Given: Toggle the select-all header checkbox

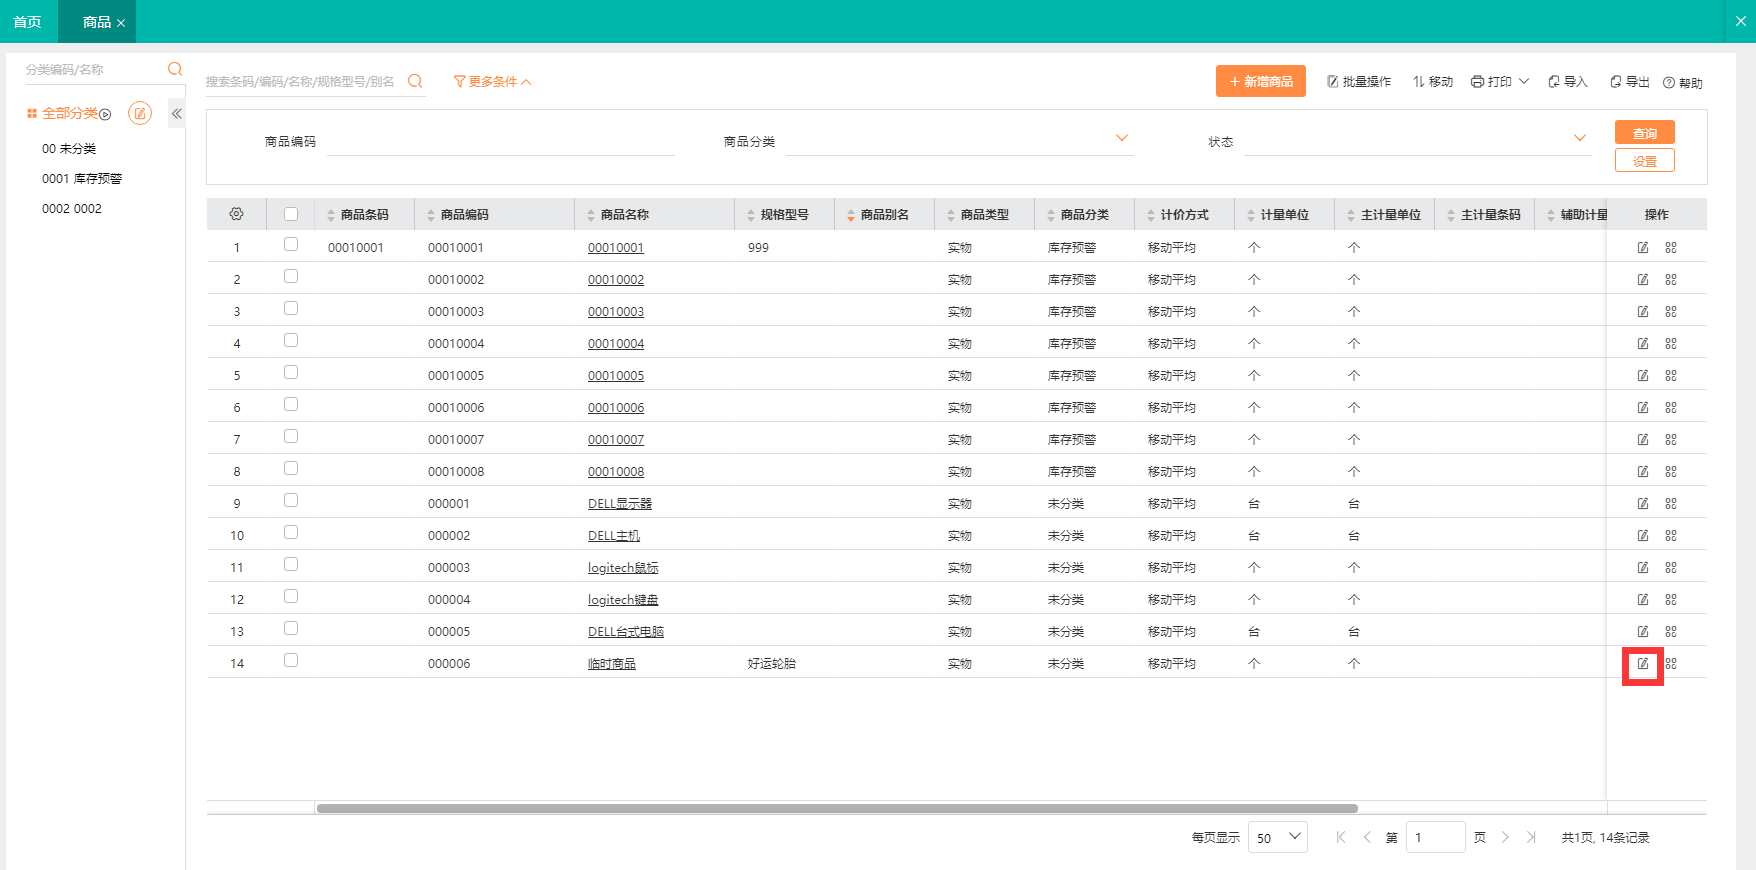Looking at the screenshot, I should tap(291, 214).
